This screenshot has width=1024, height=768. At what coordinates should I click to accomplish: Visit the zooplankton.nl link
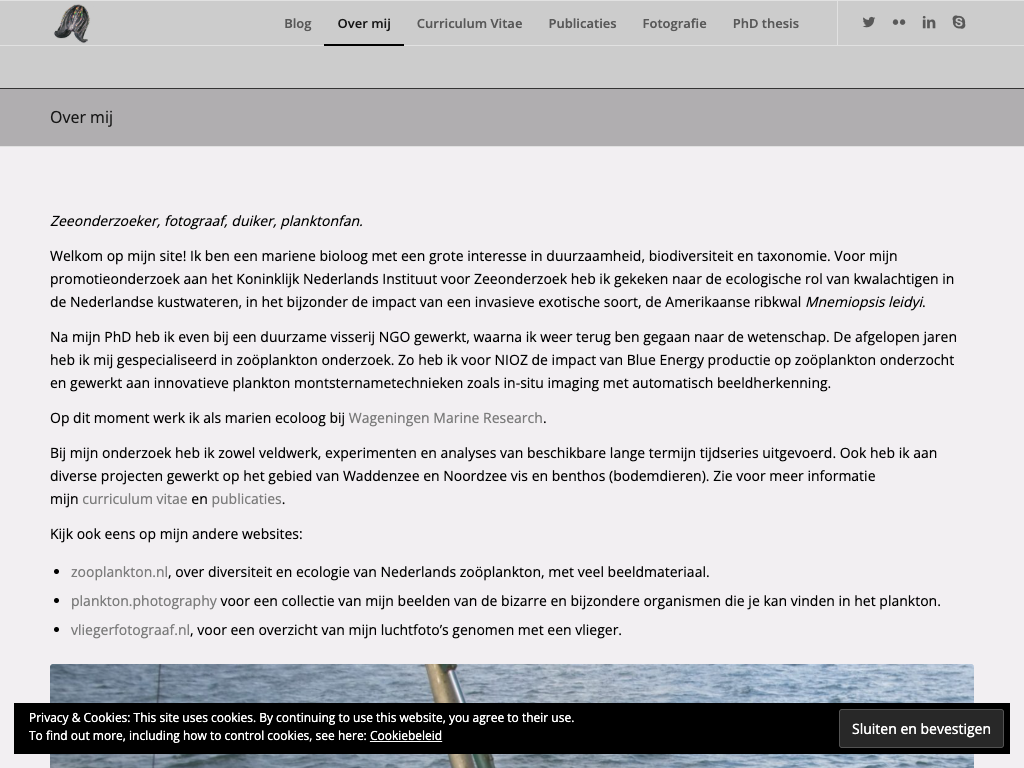pyautogui.click(x=119, y=572)
